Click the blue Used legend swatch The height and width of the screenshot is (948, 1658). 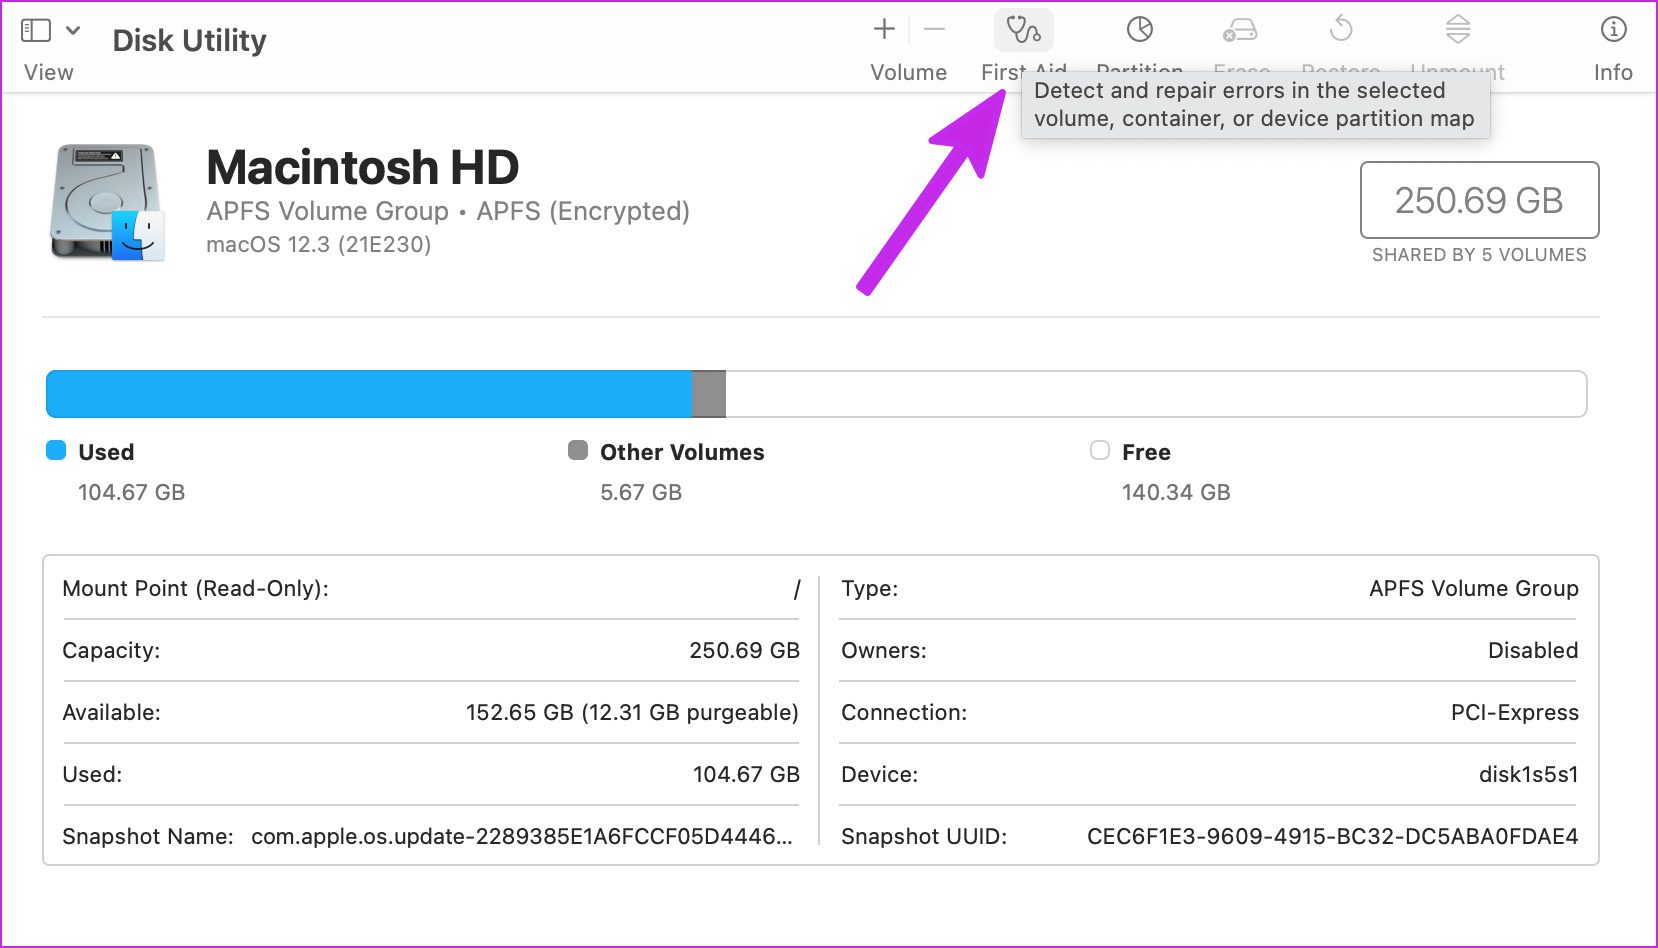(x=56, y=450)
